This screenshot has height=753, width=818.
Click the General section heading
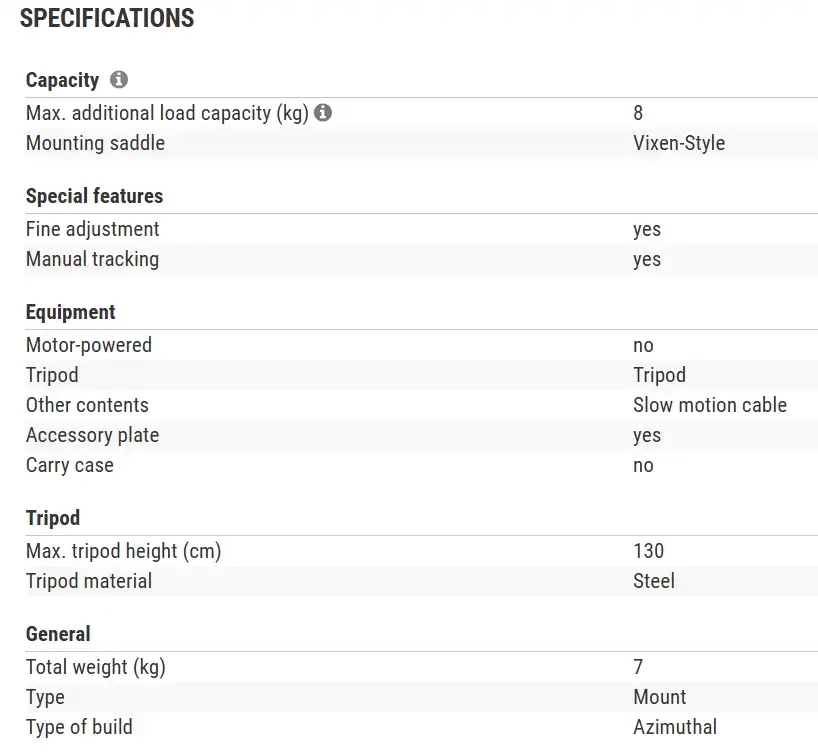tap(58, 634)
